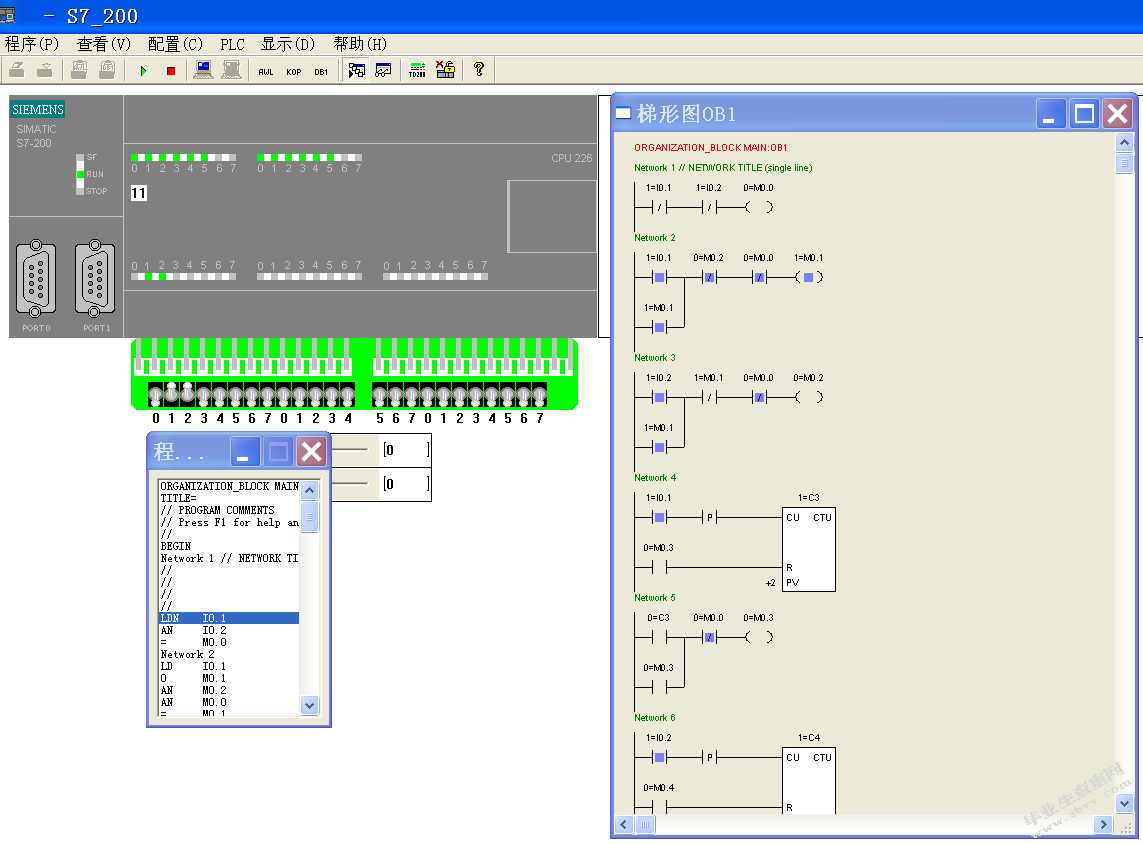Open the DB1 data block view
The image size is (1143, 844).
pyautogui.click(x=321, y=71)
